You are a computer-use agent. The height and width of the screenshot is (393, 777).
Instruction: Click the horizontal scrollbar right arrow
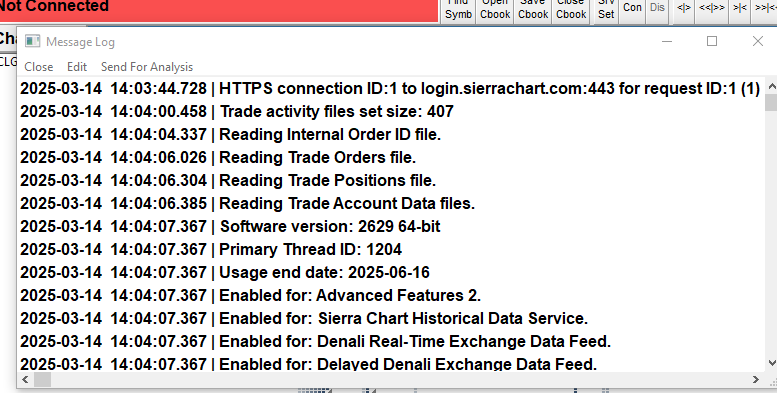pos(756,380)
